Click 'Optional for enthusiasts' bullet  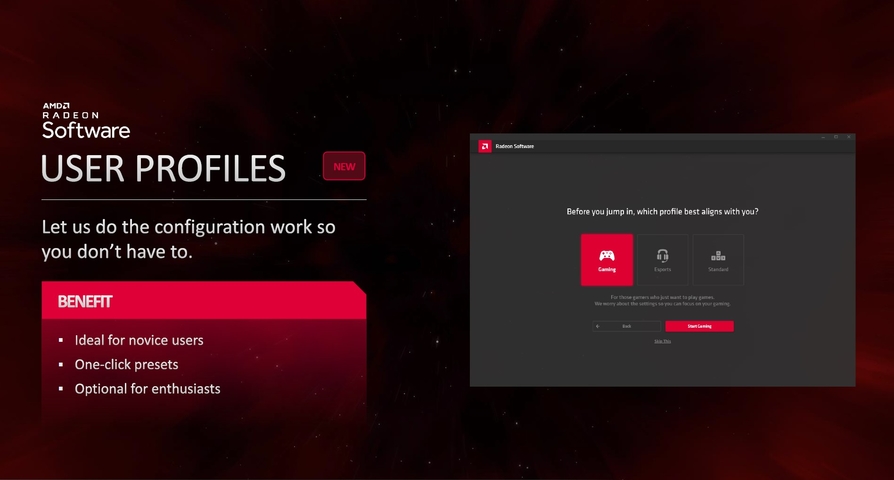(148, 389)
